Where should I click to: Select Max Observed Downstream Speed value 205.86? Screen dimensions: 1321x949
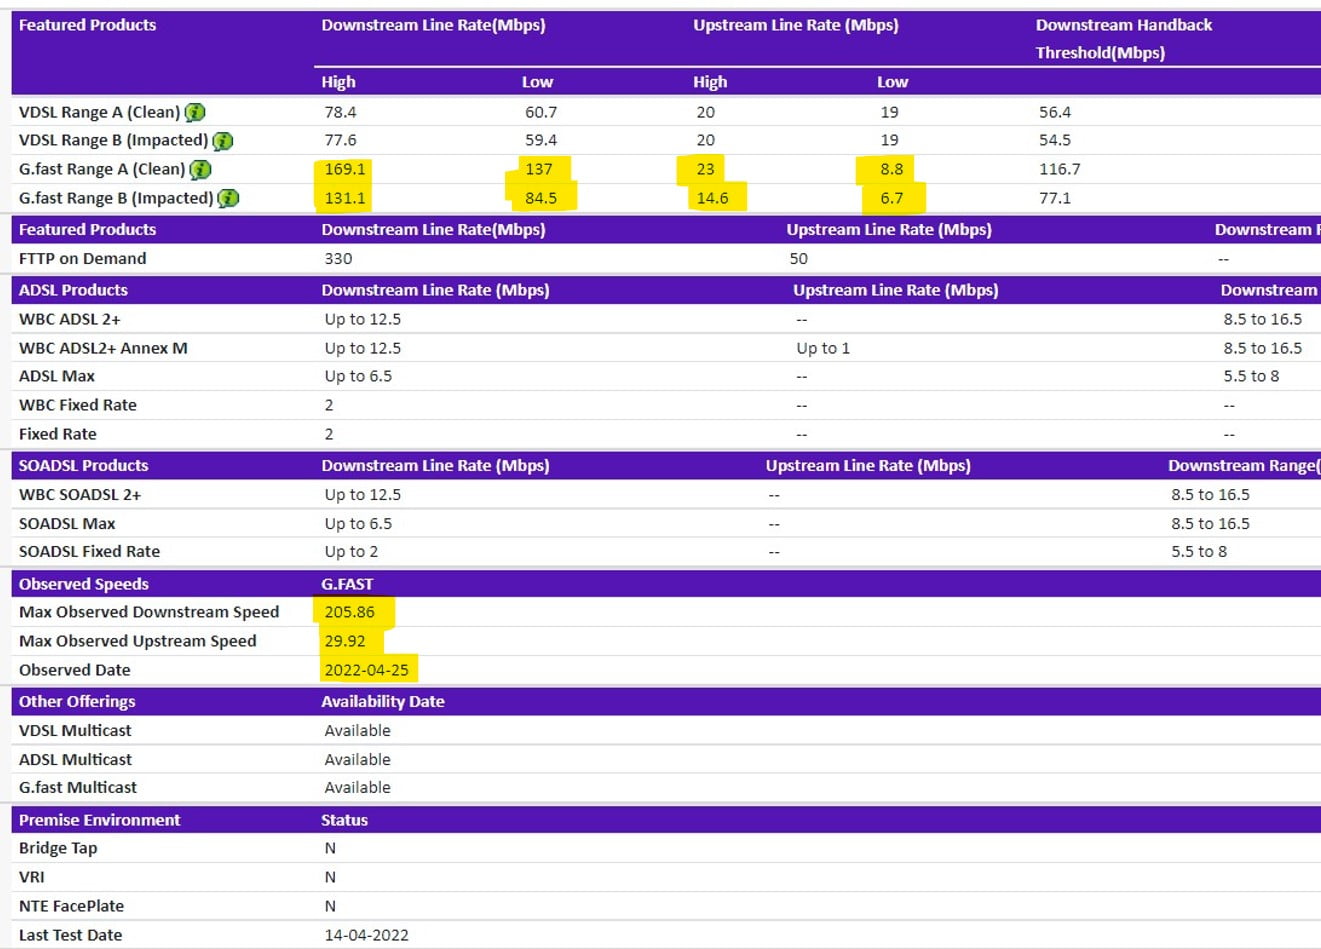[349, 612]
